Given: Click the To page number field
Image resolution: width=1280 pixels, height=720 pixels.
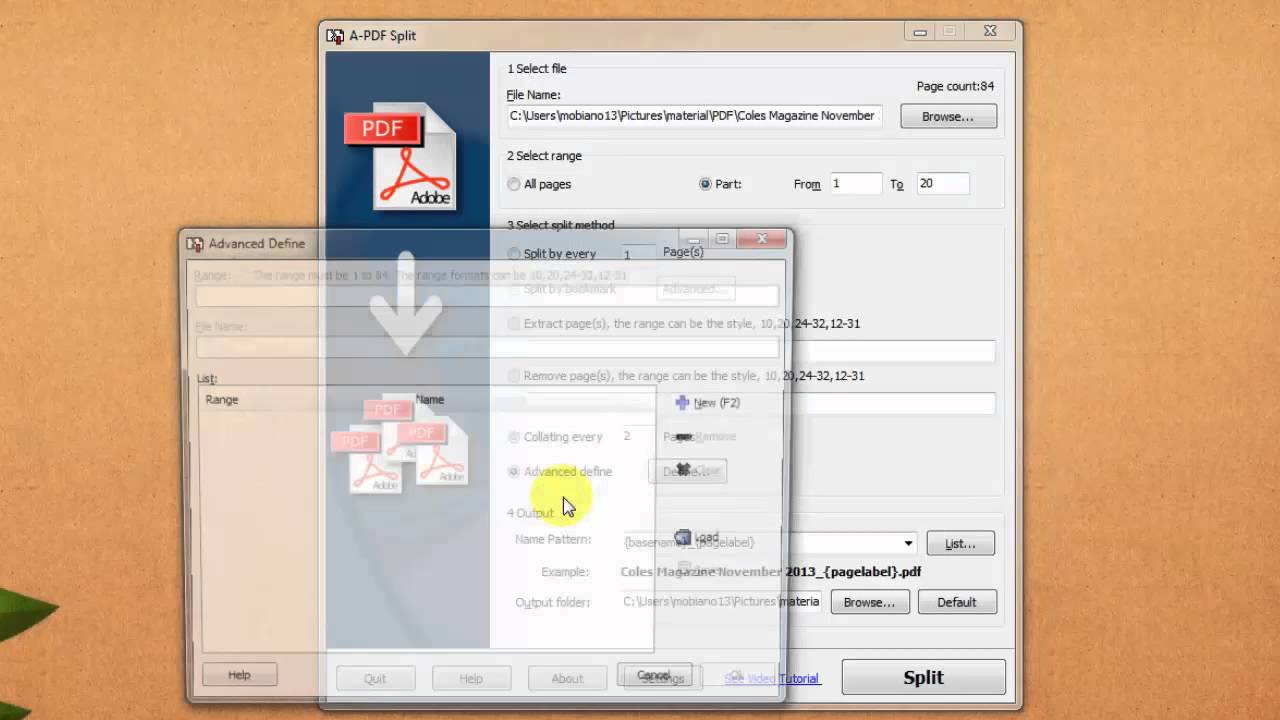Looking at the screenshot, I should 942,184.
